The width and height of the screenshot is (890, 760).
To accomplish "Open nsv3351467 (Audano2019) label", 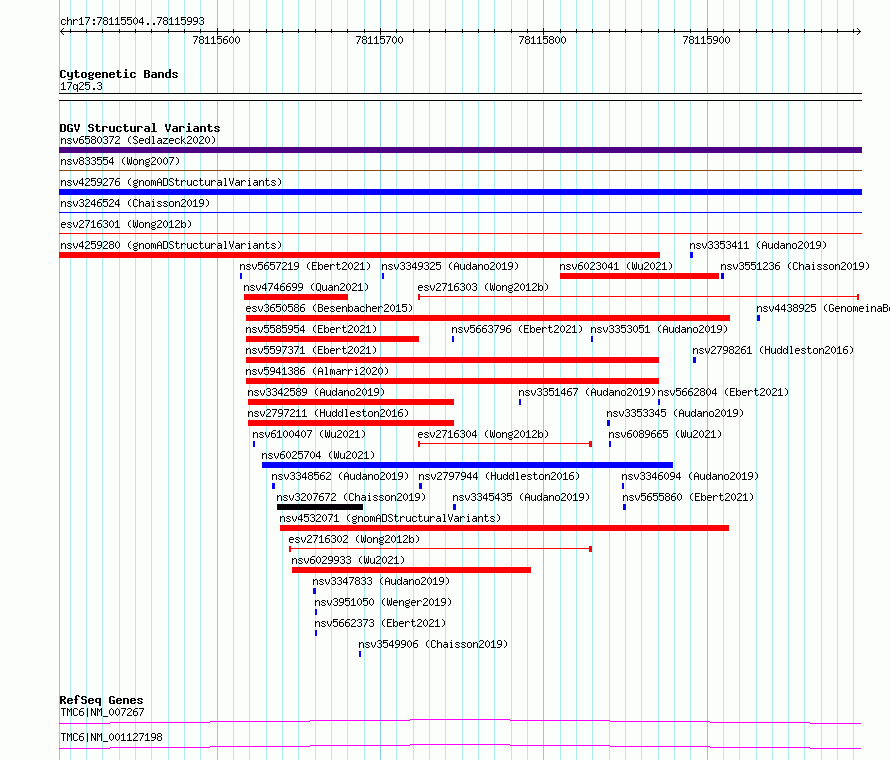I will pyautogui.click(x=587, y=392).
